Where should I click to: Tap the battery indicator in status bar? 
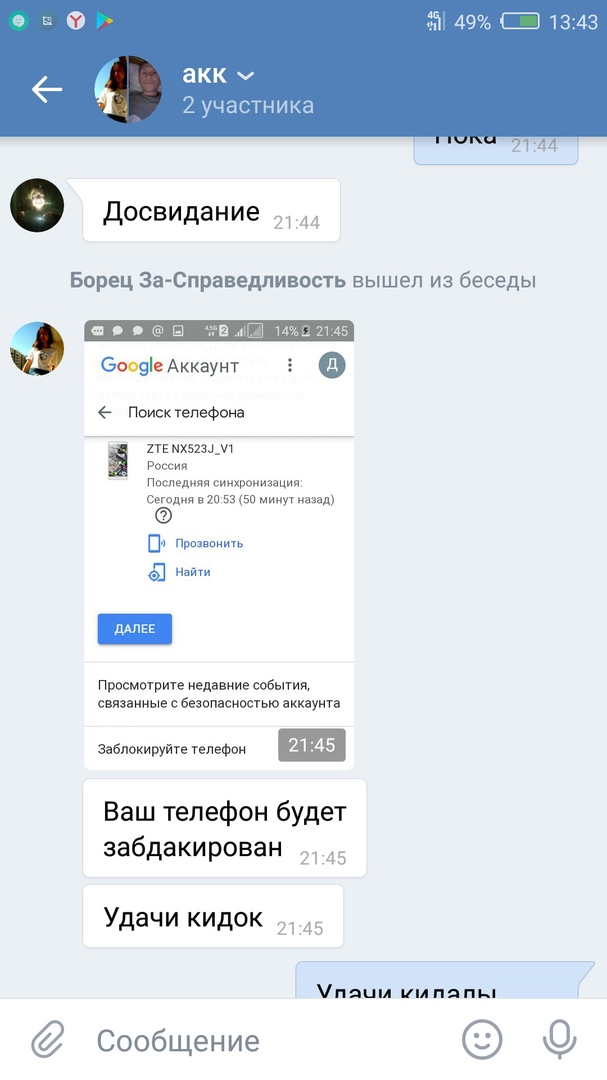tap(520, 21)
